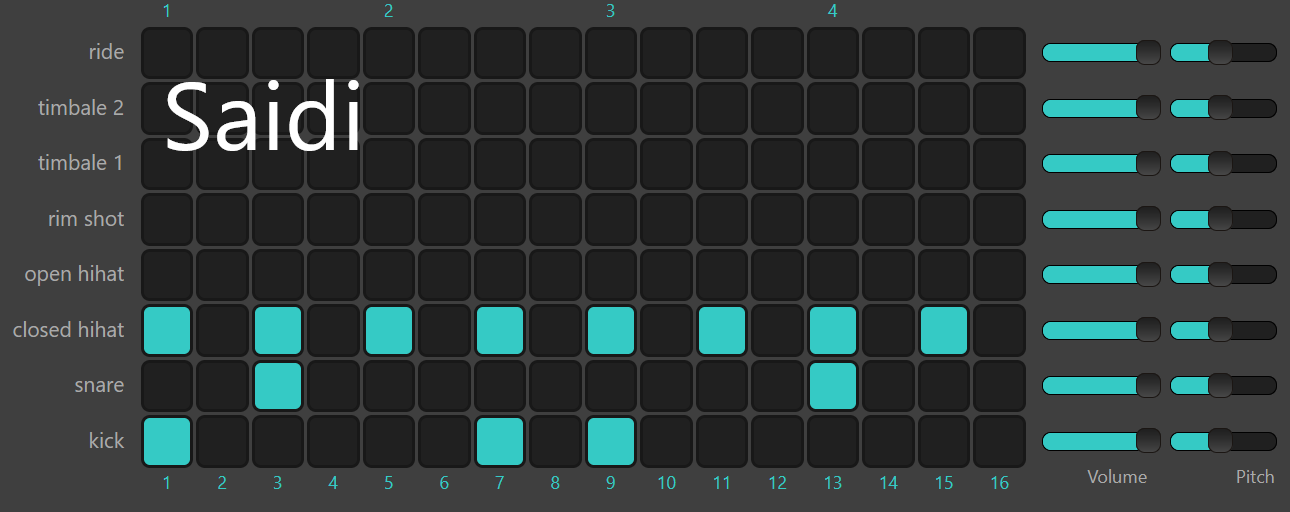Change closed hihat volume slider
This screenshot has height=512, width=1290.
click(1101, 330)
